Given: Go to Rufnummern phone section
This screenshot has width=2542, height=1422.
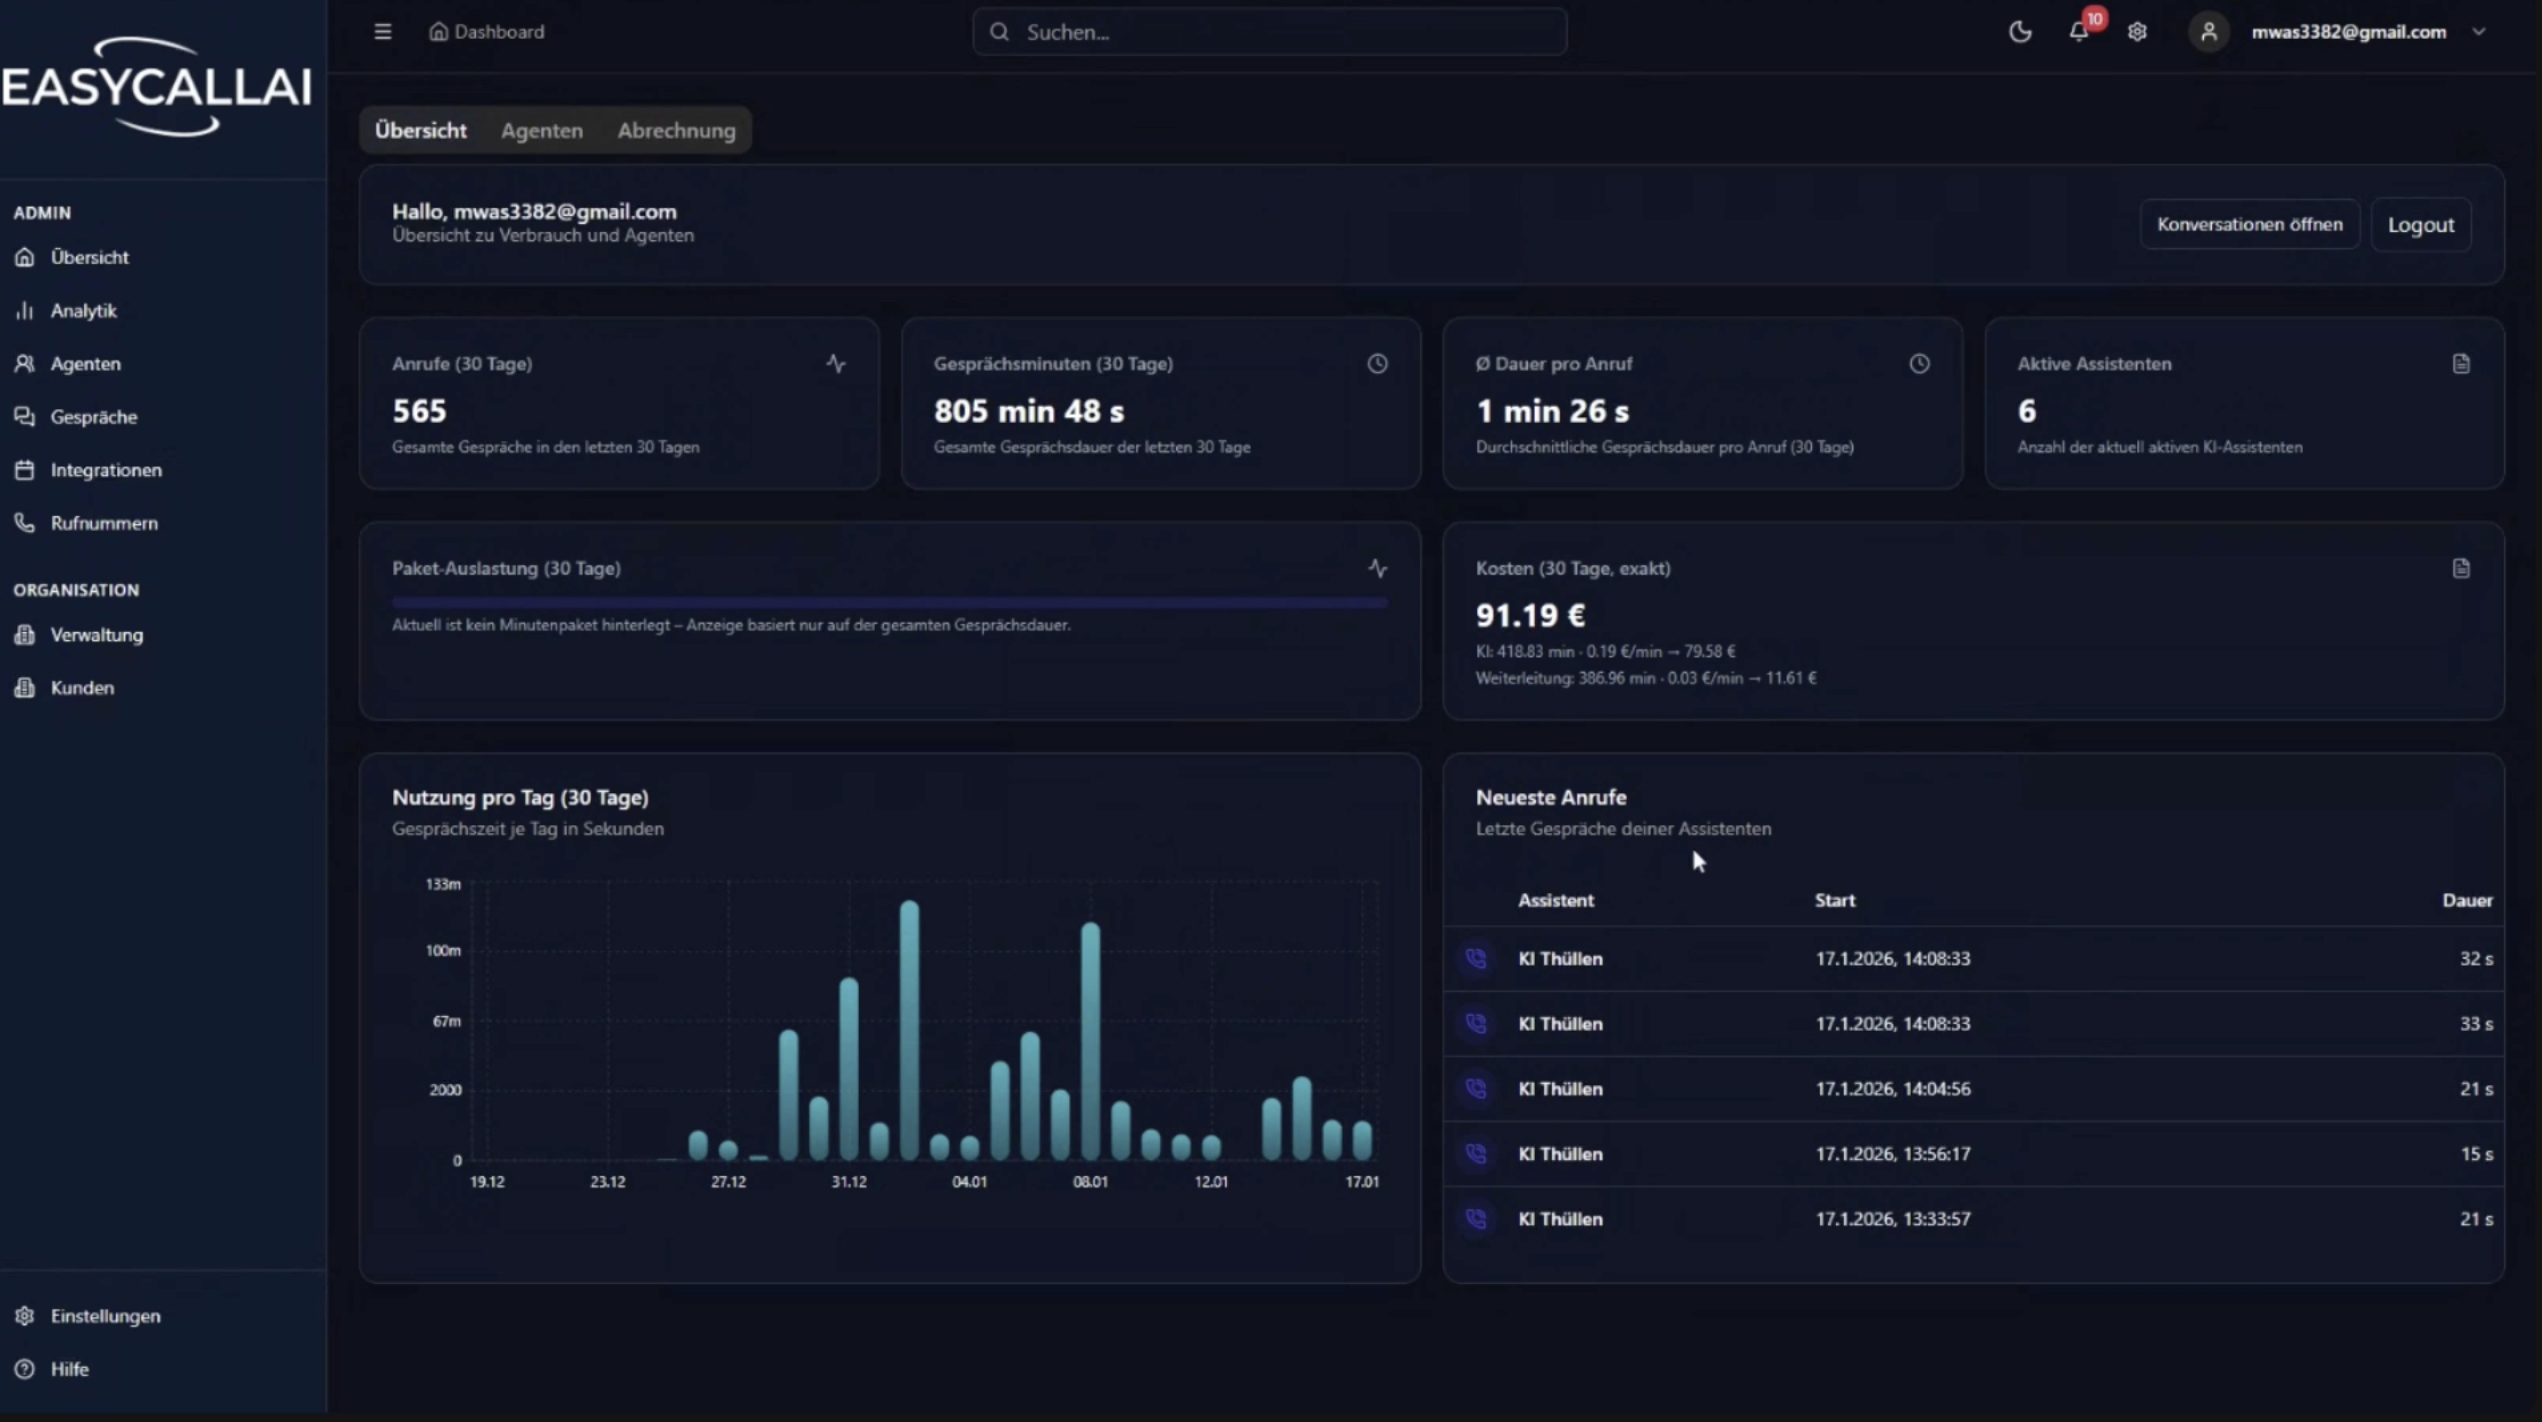Looking at the screenshot, I should click(x=104, y=523).
